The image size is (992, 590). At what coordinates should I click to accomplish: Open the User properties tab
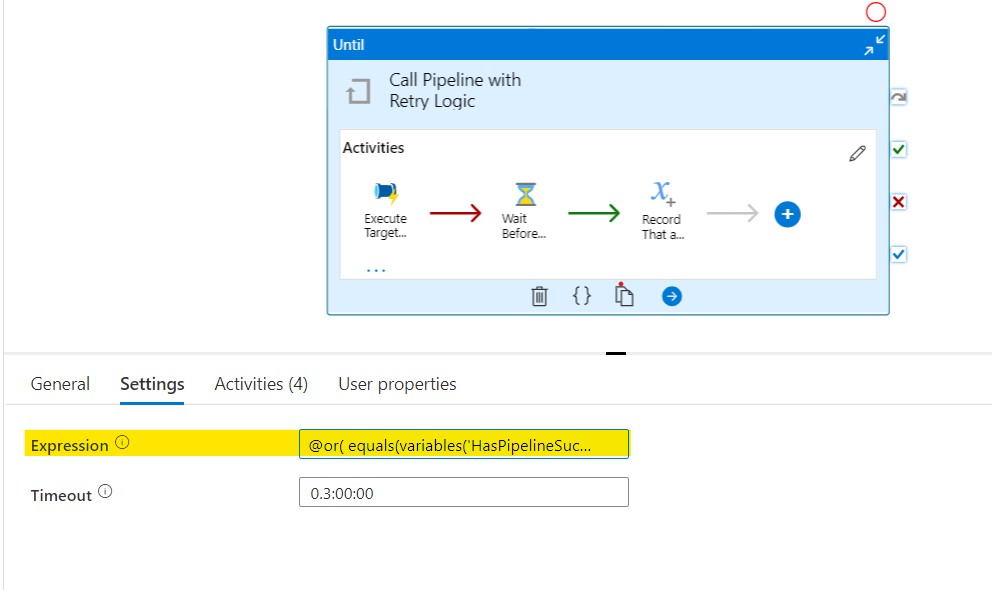pos(397,384)
